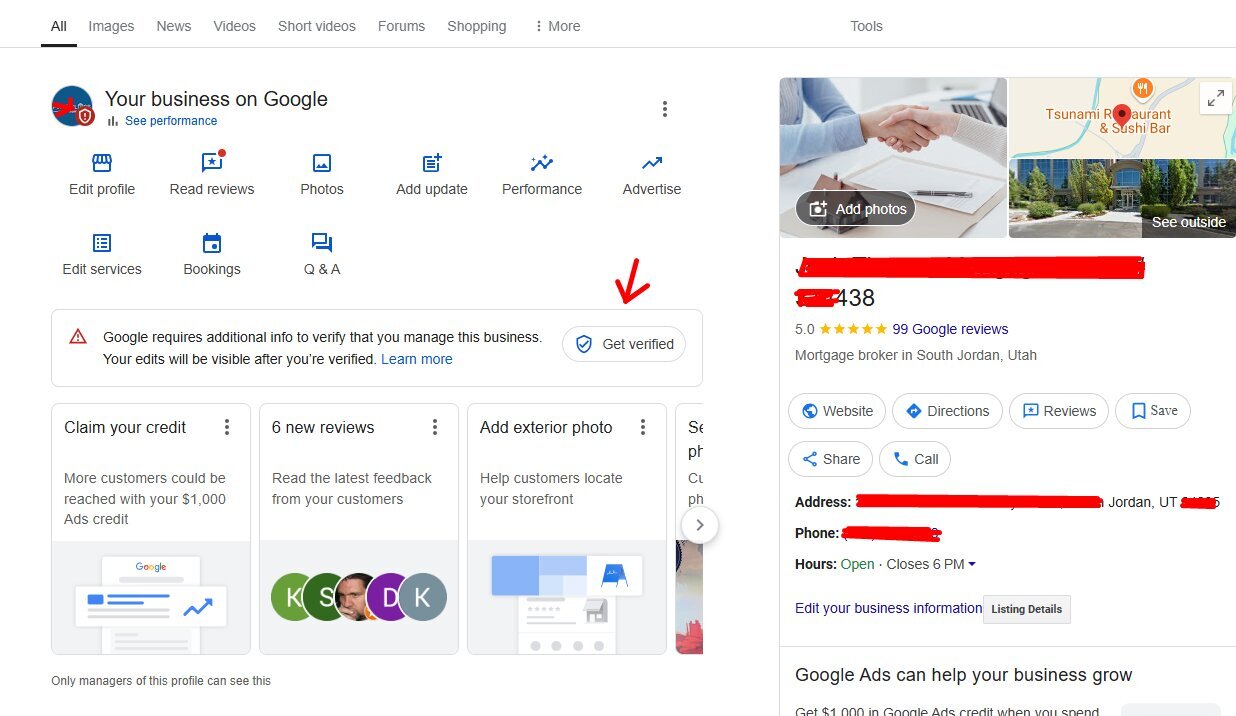Select the All results tab

[x=59, y=26]
